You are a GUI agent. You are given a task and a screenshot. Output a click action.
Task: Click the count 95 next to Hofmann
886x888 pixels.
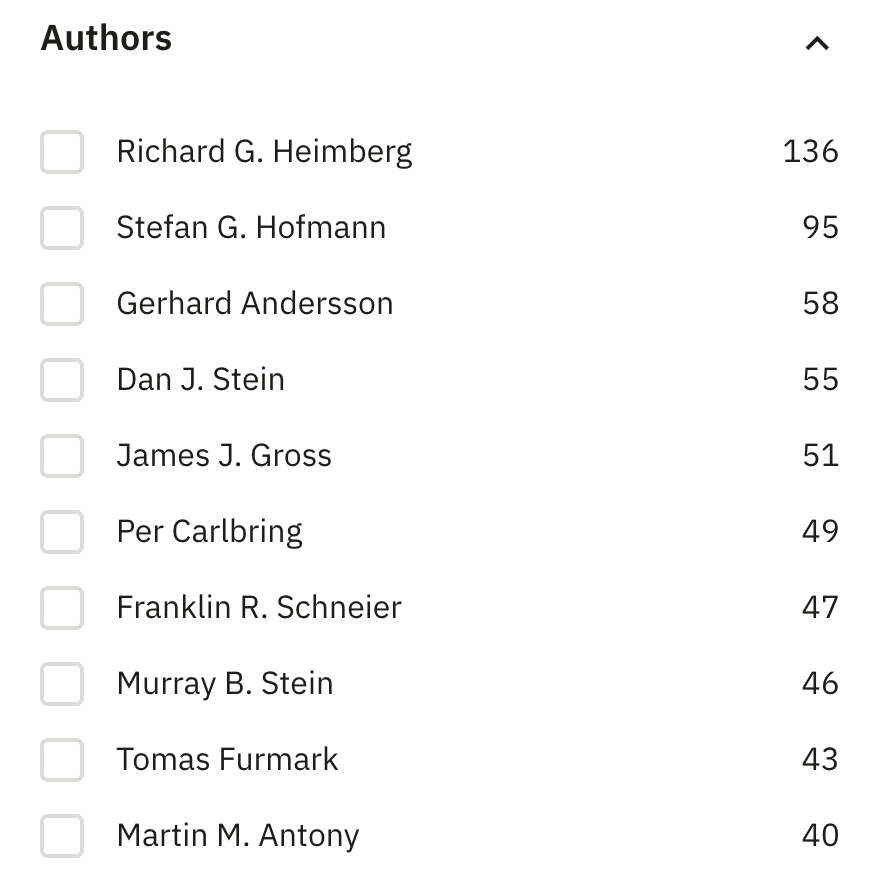point(822,228)
